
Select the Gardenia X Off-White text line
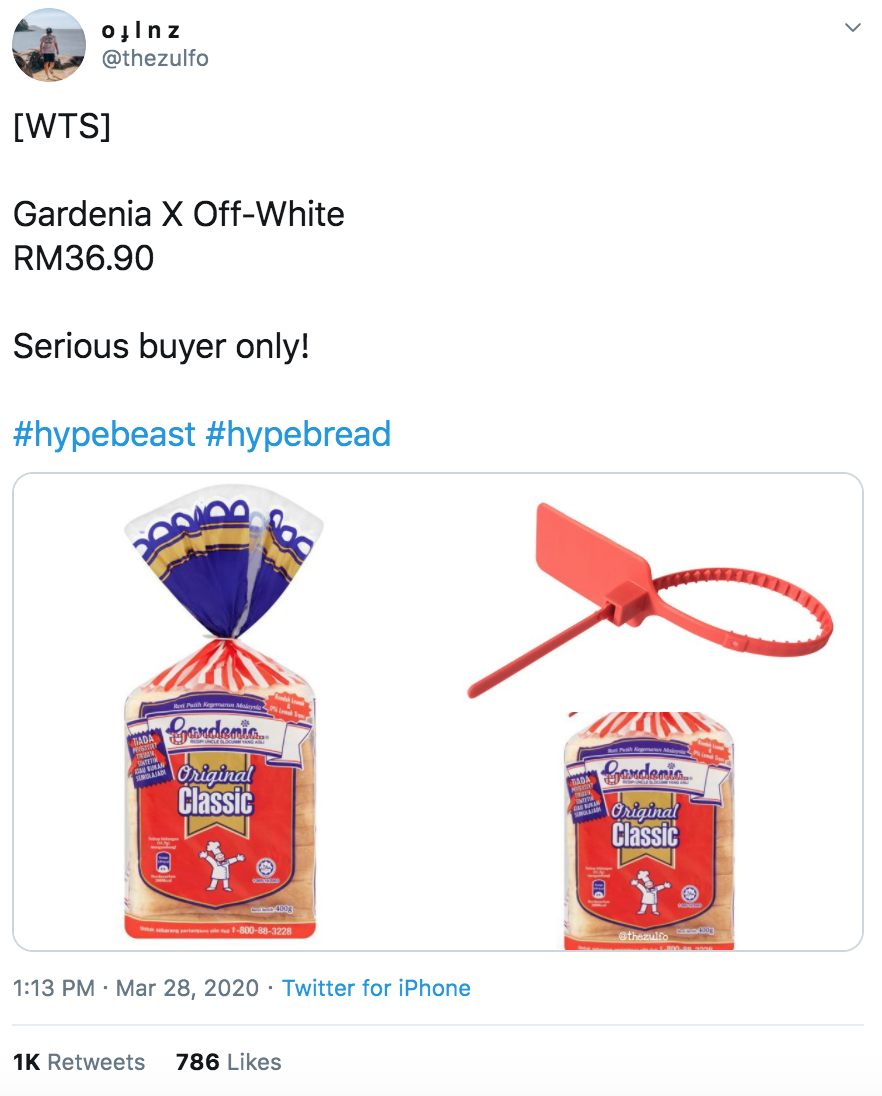[179, 214]
